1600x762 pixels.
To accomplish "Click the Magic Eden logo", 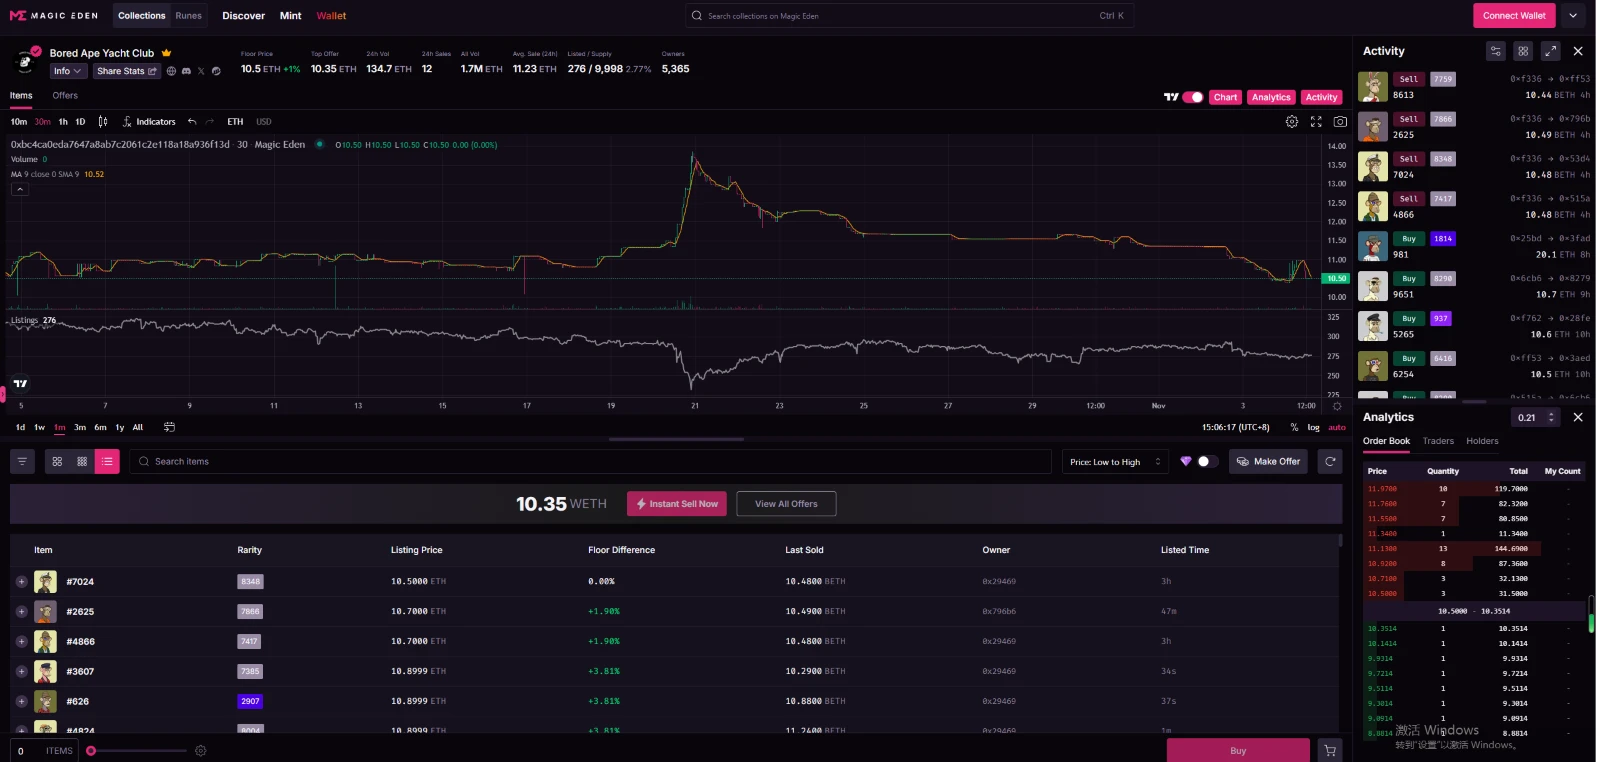I will click(54, 16).
